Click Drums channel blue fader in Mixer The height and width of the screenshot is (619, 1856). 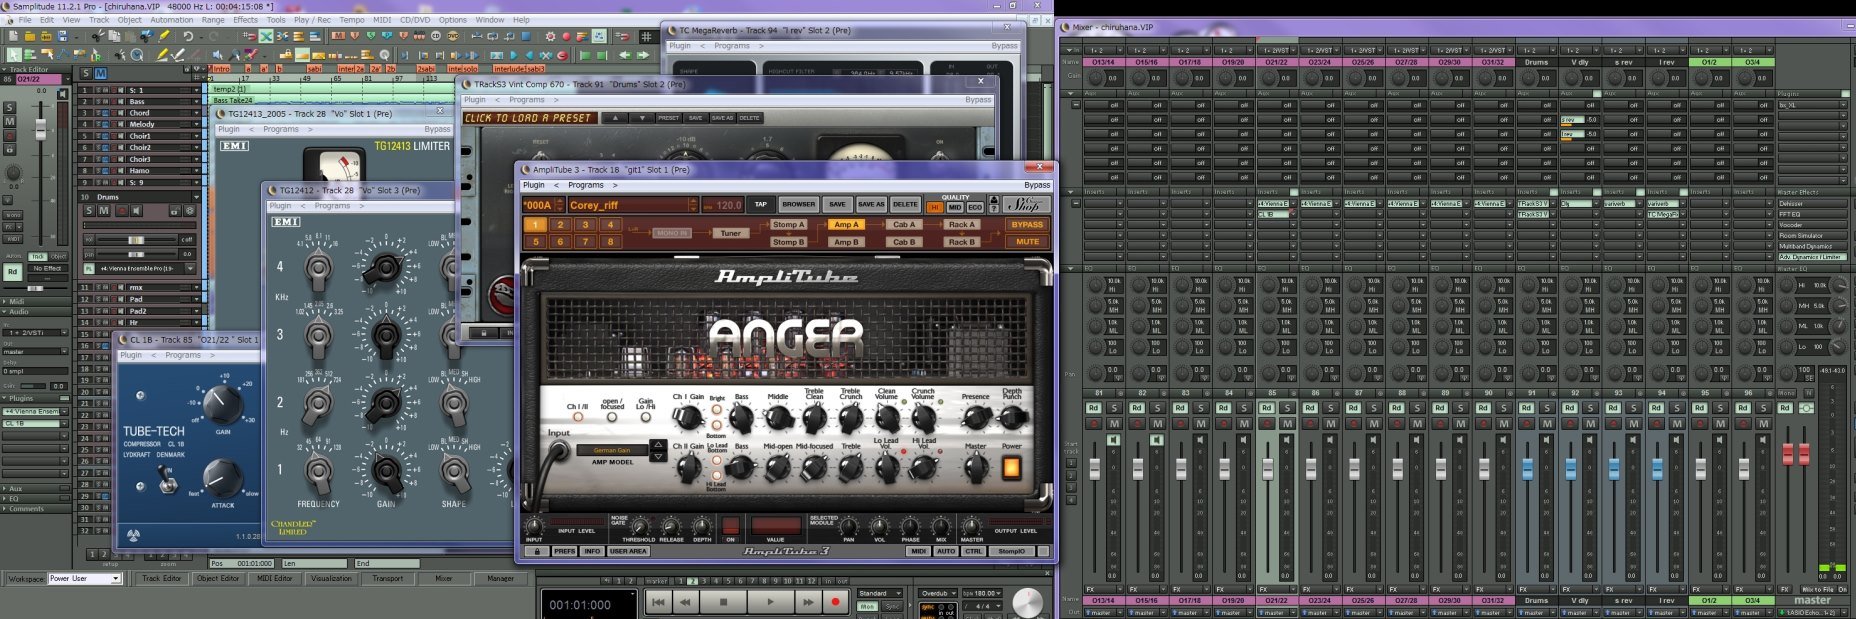tap(1527, 469)
